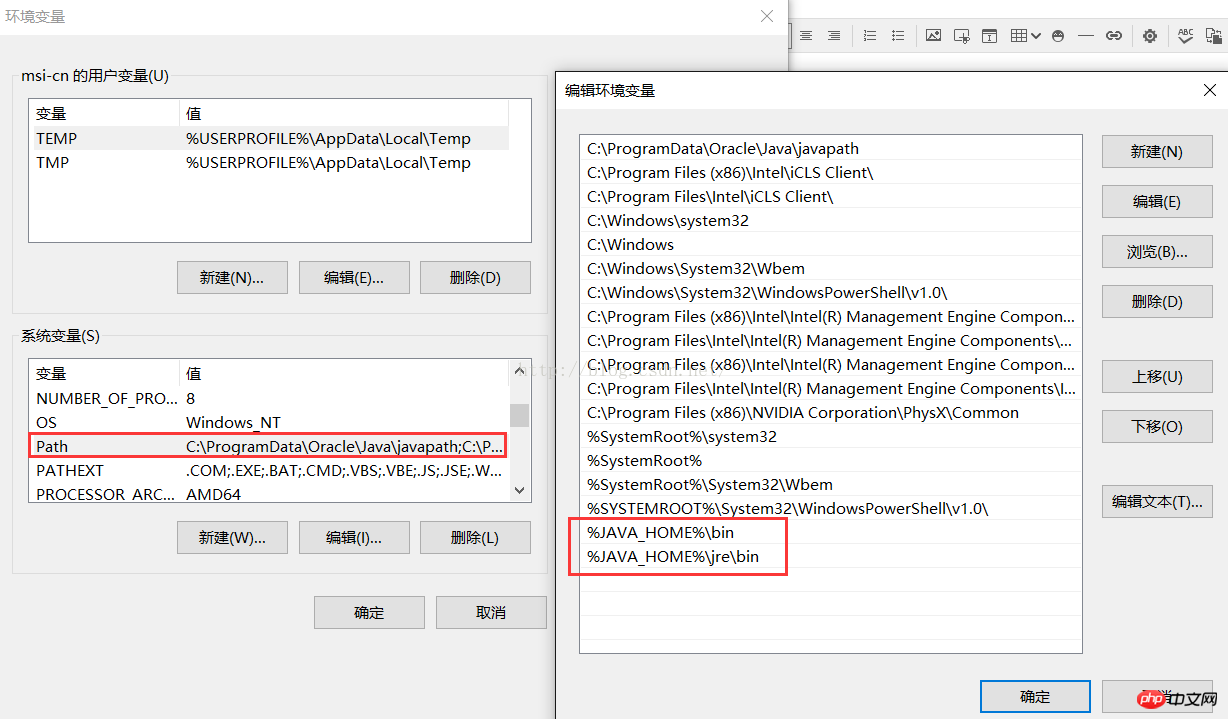
Task: Click 取消 in environment variables window
Action: click(491, 612)
